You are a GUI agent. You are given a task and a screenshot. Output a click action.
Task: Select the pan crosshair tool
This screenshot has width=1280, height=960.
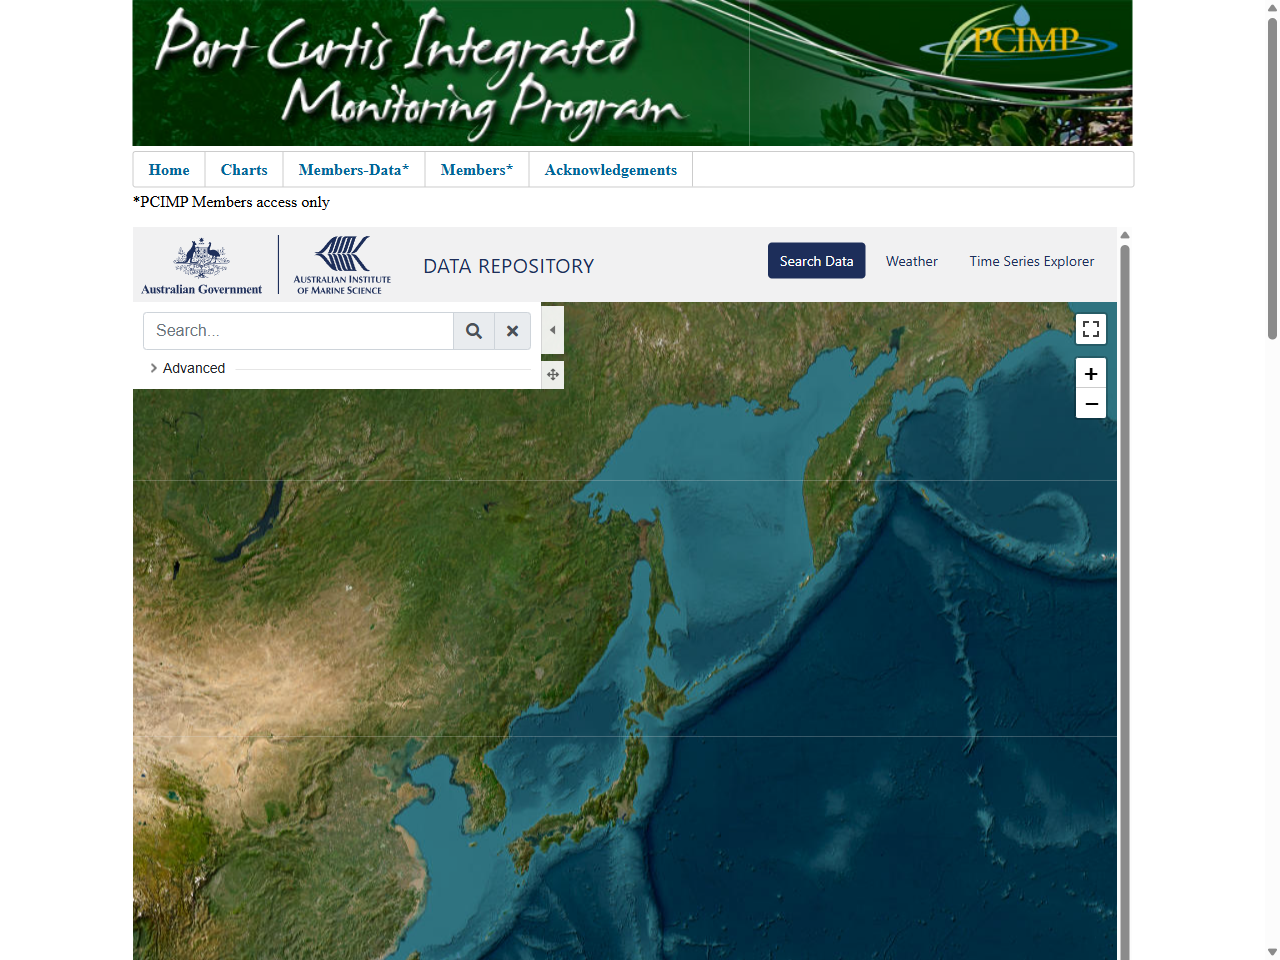tap(552, 374)
